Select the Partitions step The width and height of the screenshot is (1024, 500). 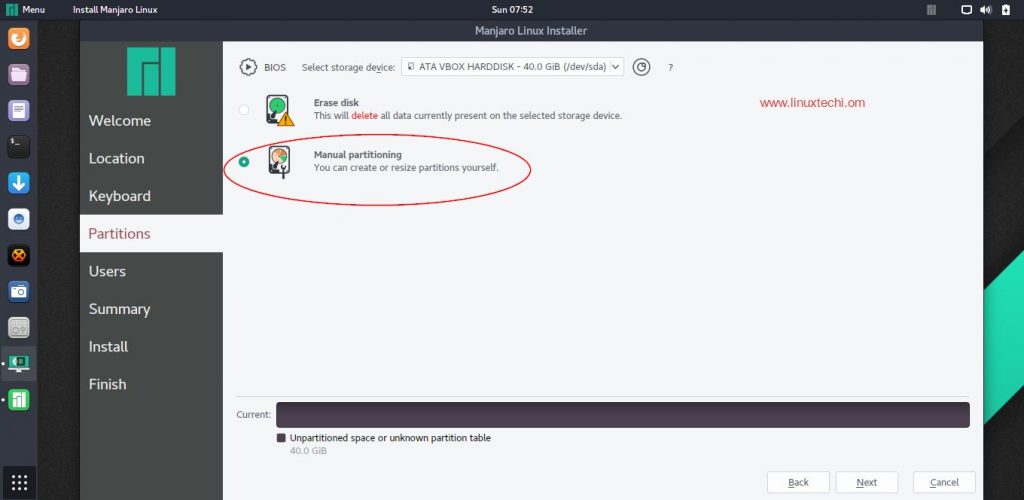click(151, 234)
